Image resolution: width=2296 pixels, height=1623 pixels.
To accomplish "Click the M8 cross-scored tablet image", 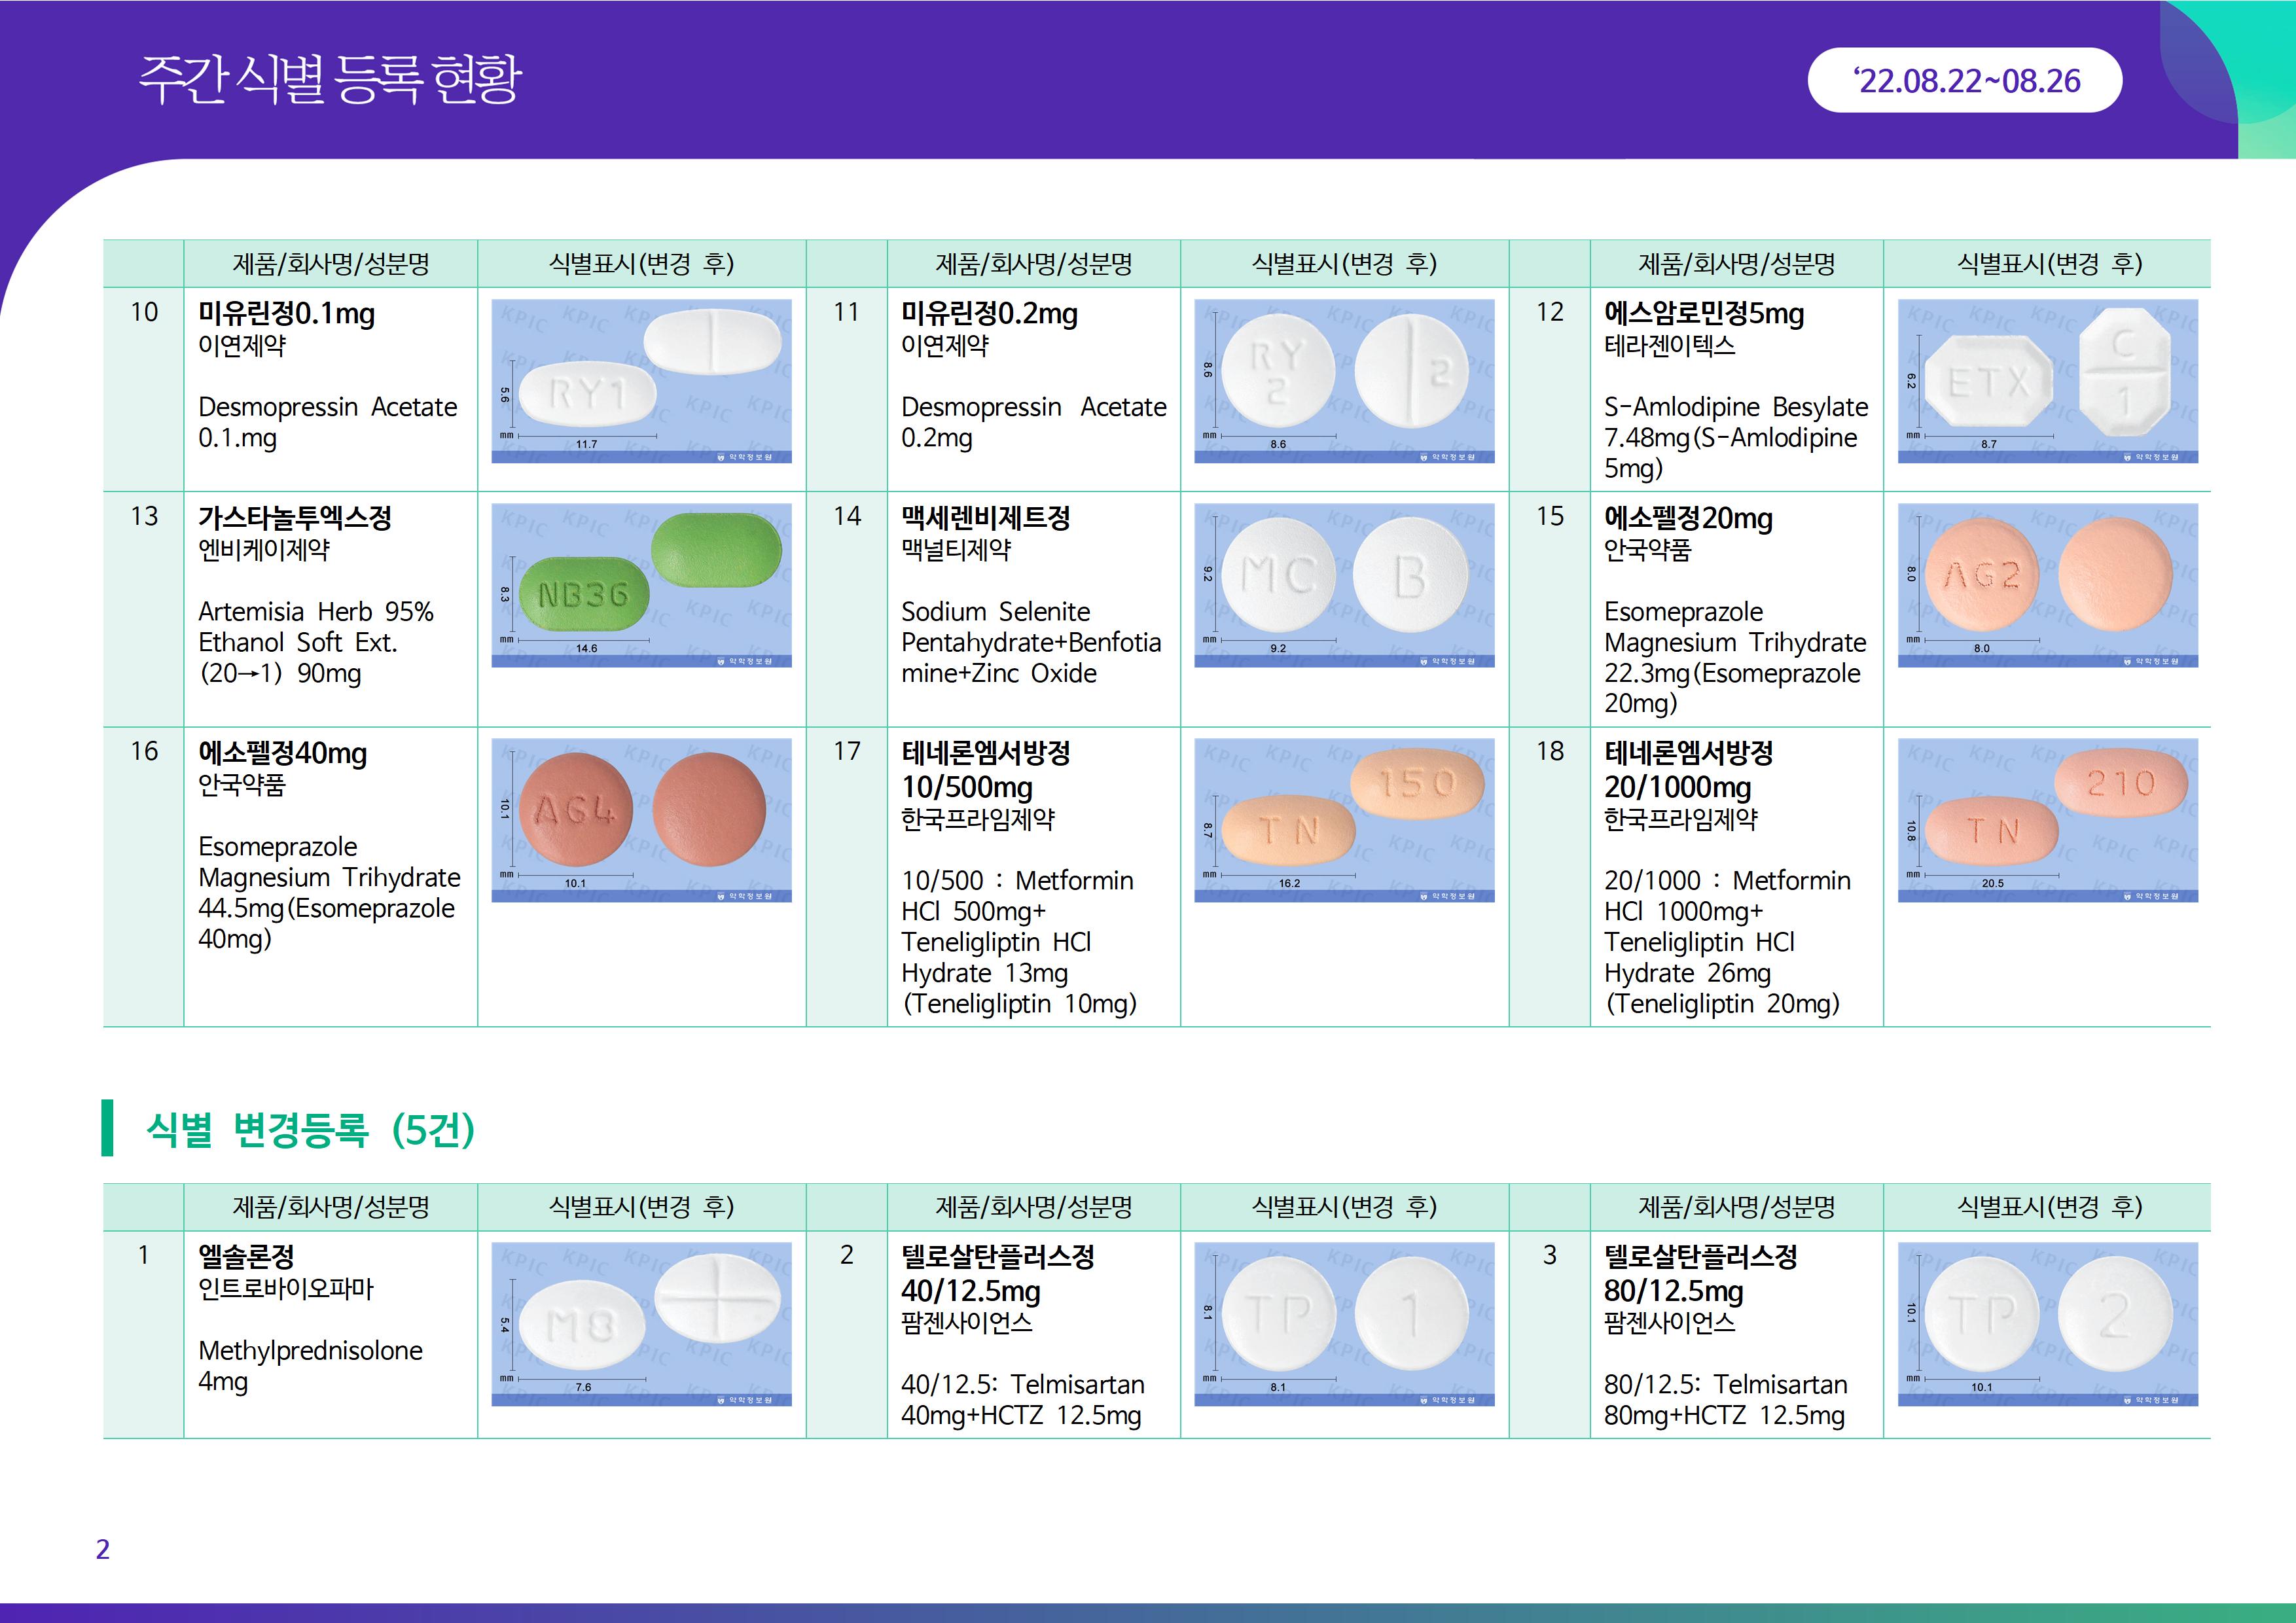I will point(641,1324).
